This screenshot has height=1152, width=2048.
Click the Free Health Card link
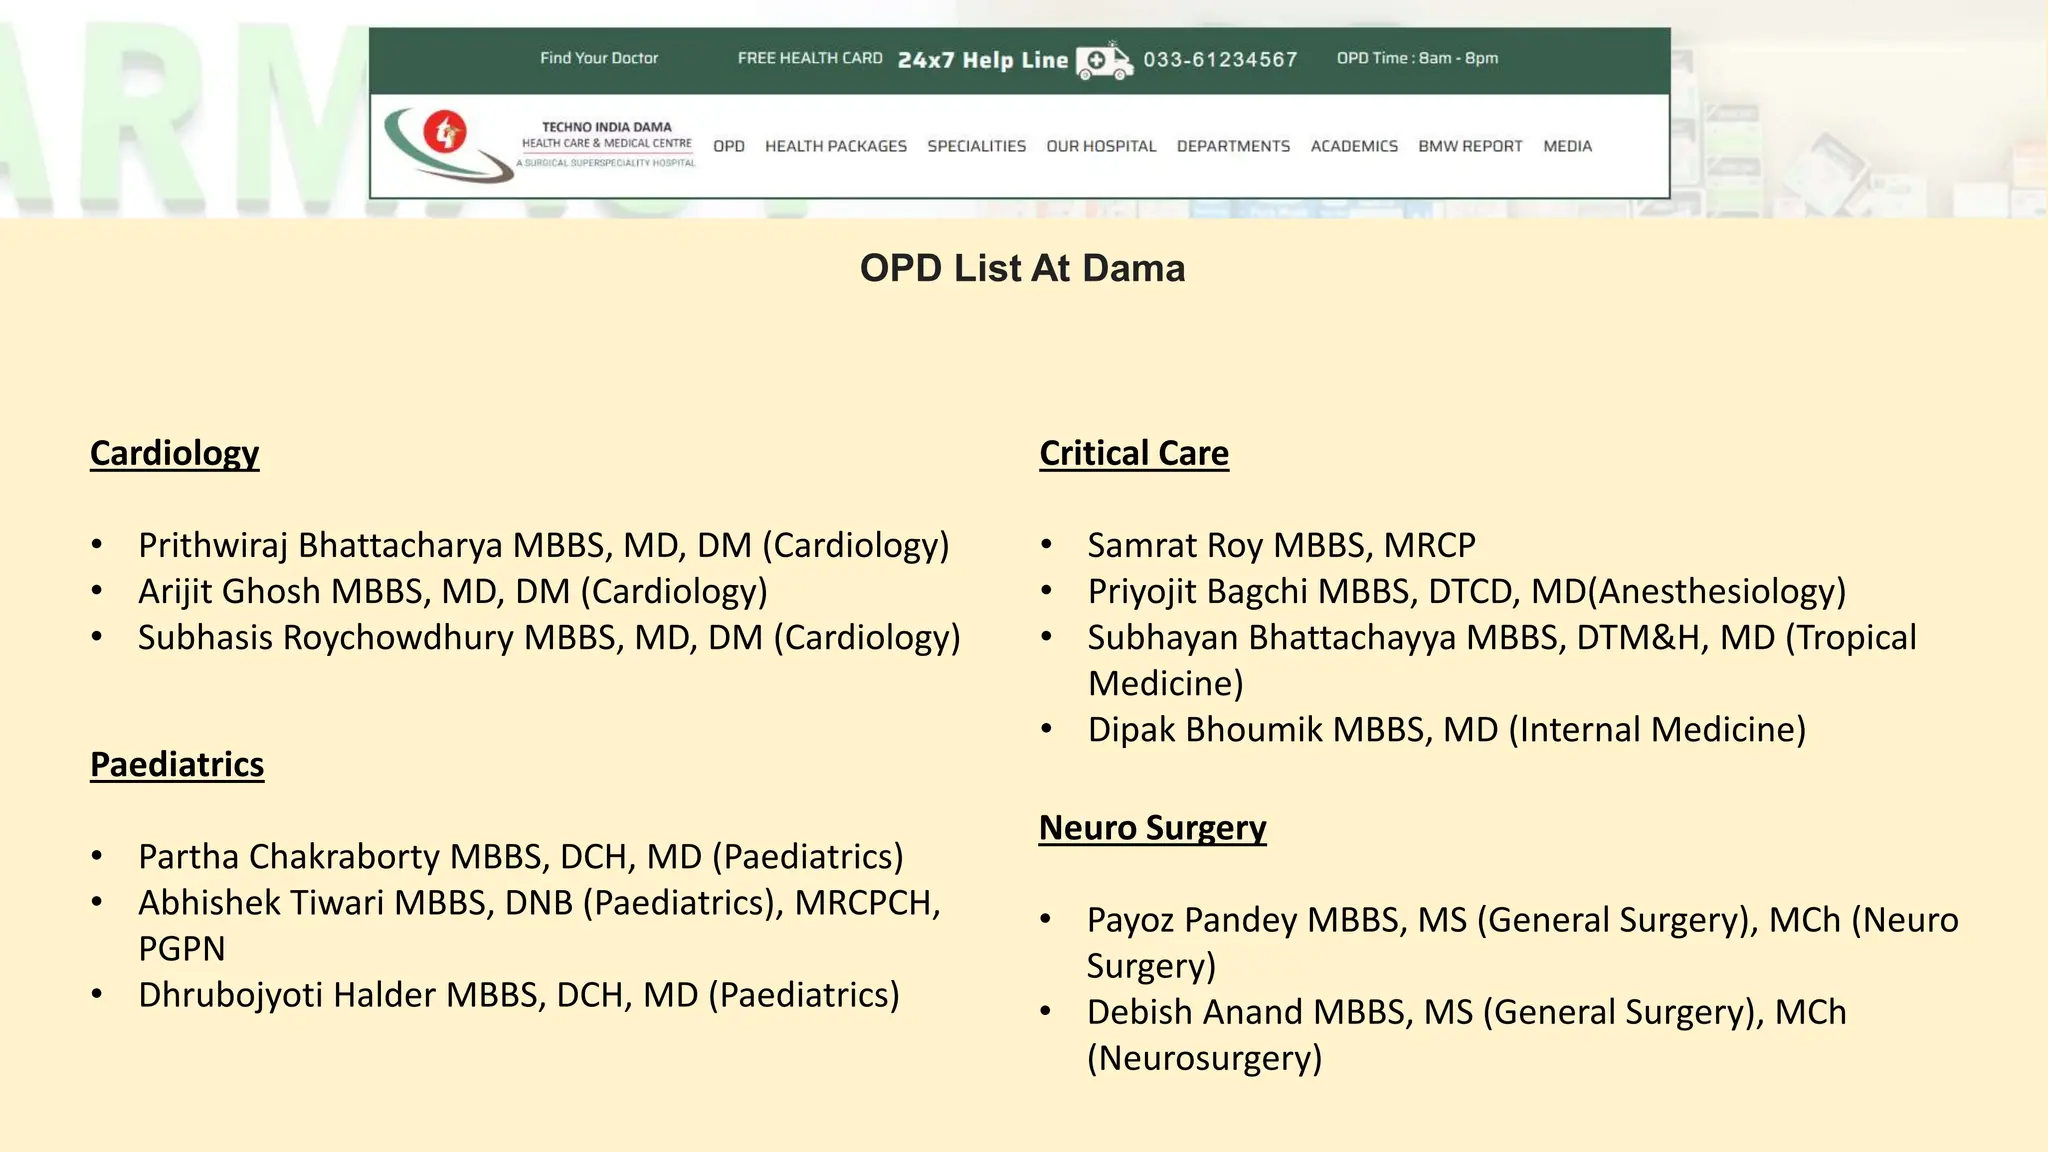coord(810,58)
